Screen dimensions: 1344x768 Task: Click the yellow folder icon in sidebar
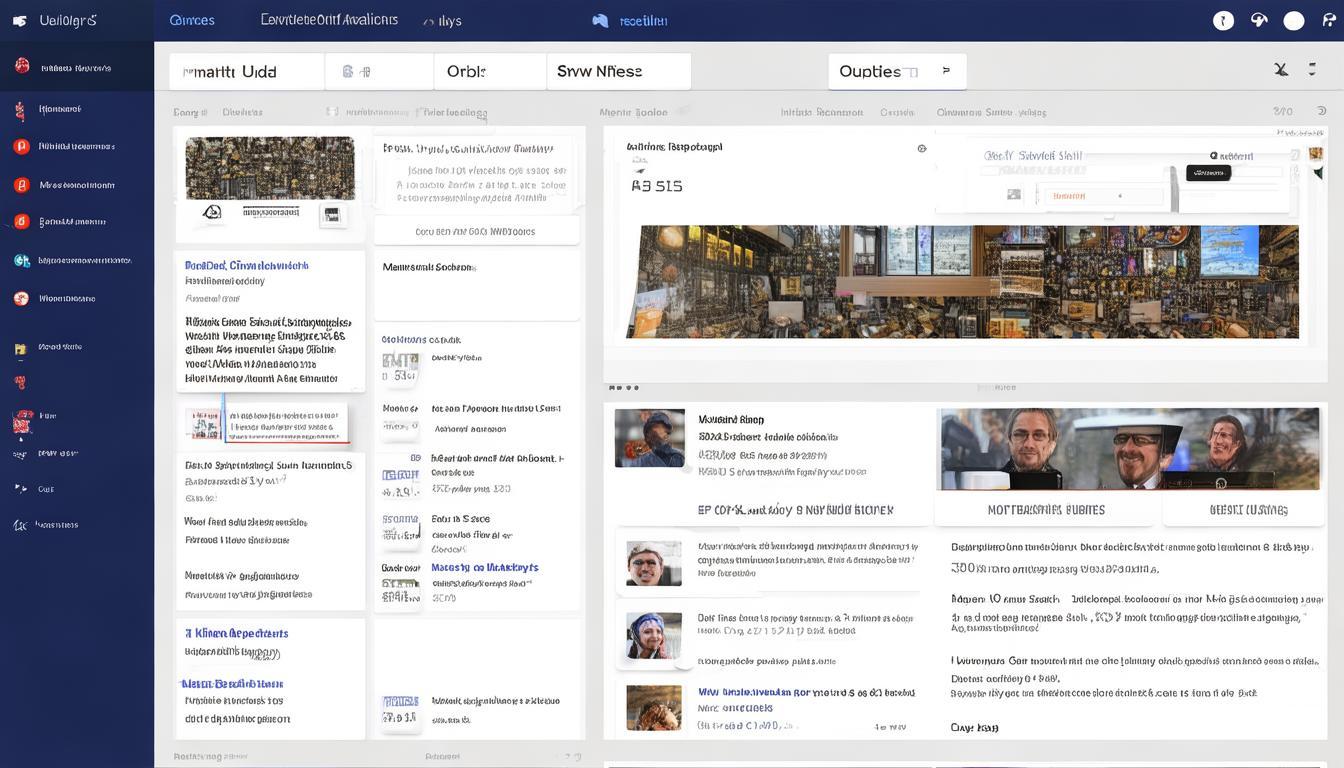tap(20, 349)
